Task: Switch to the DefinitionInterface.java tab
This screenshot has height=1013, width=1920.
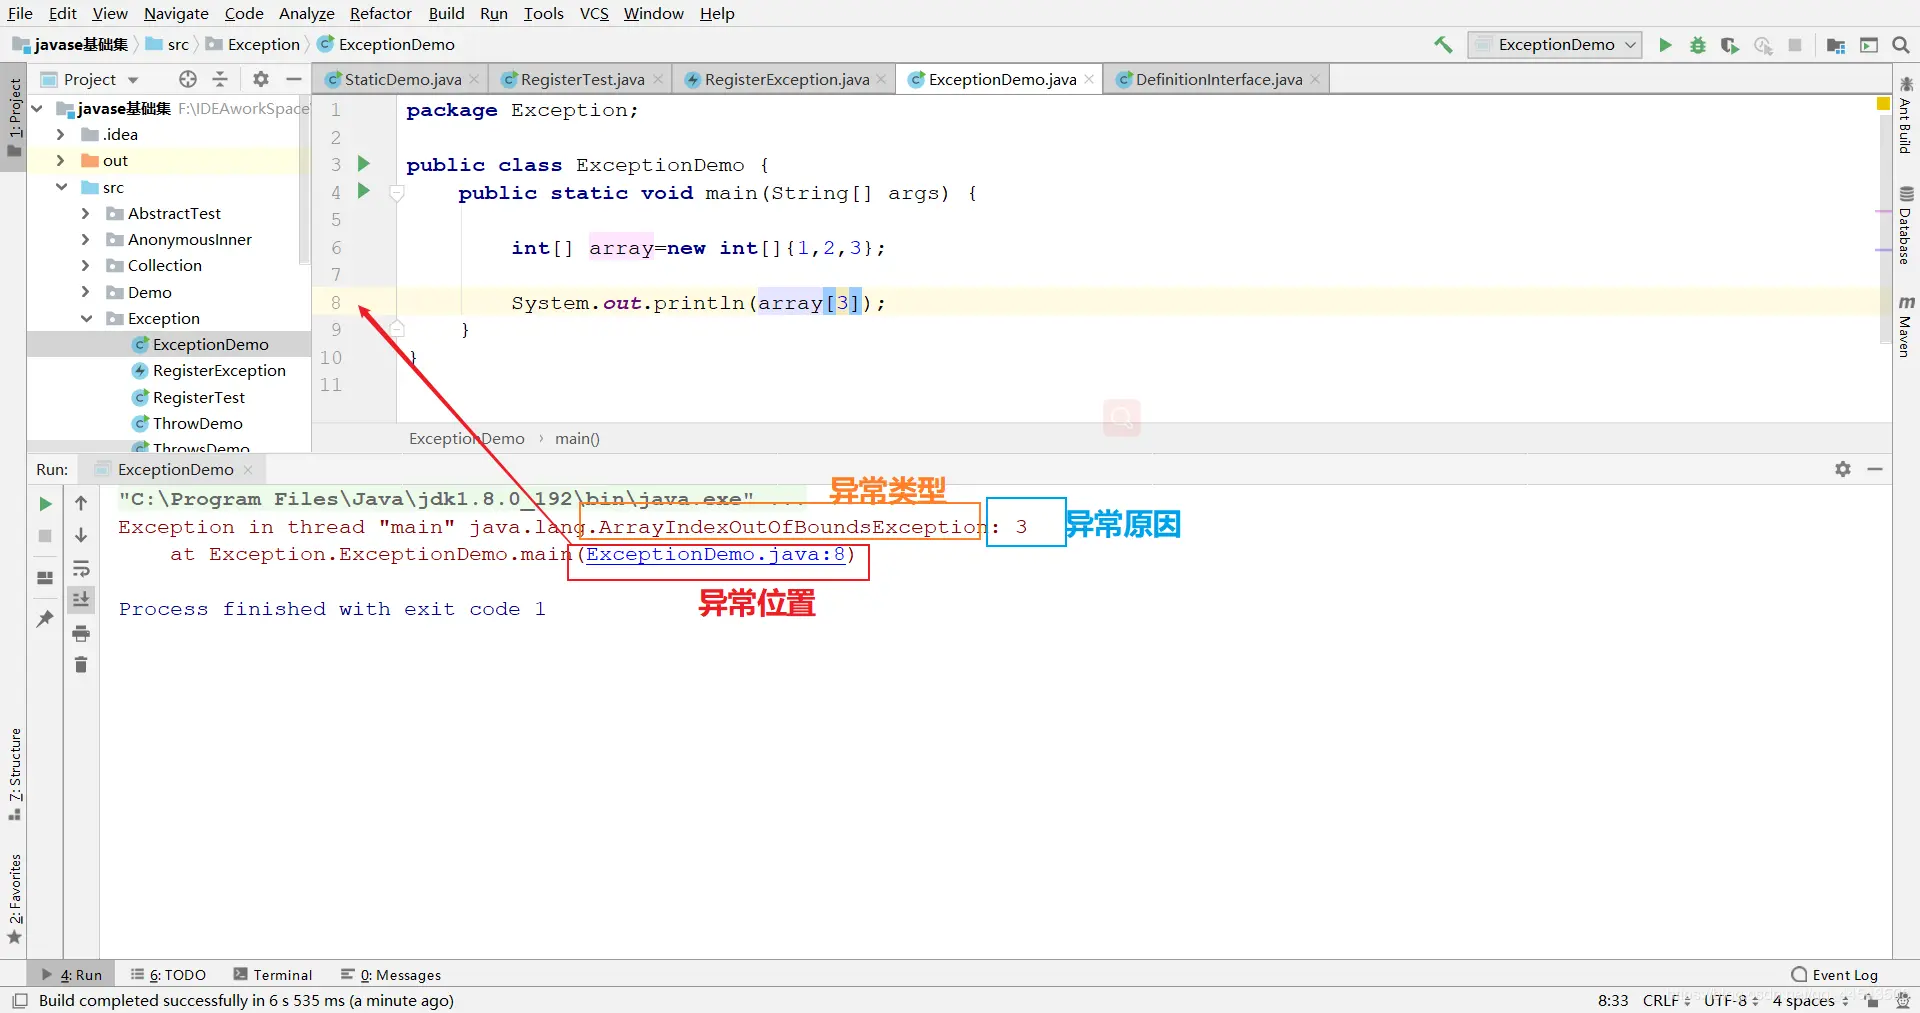Action: 1218,79
